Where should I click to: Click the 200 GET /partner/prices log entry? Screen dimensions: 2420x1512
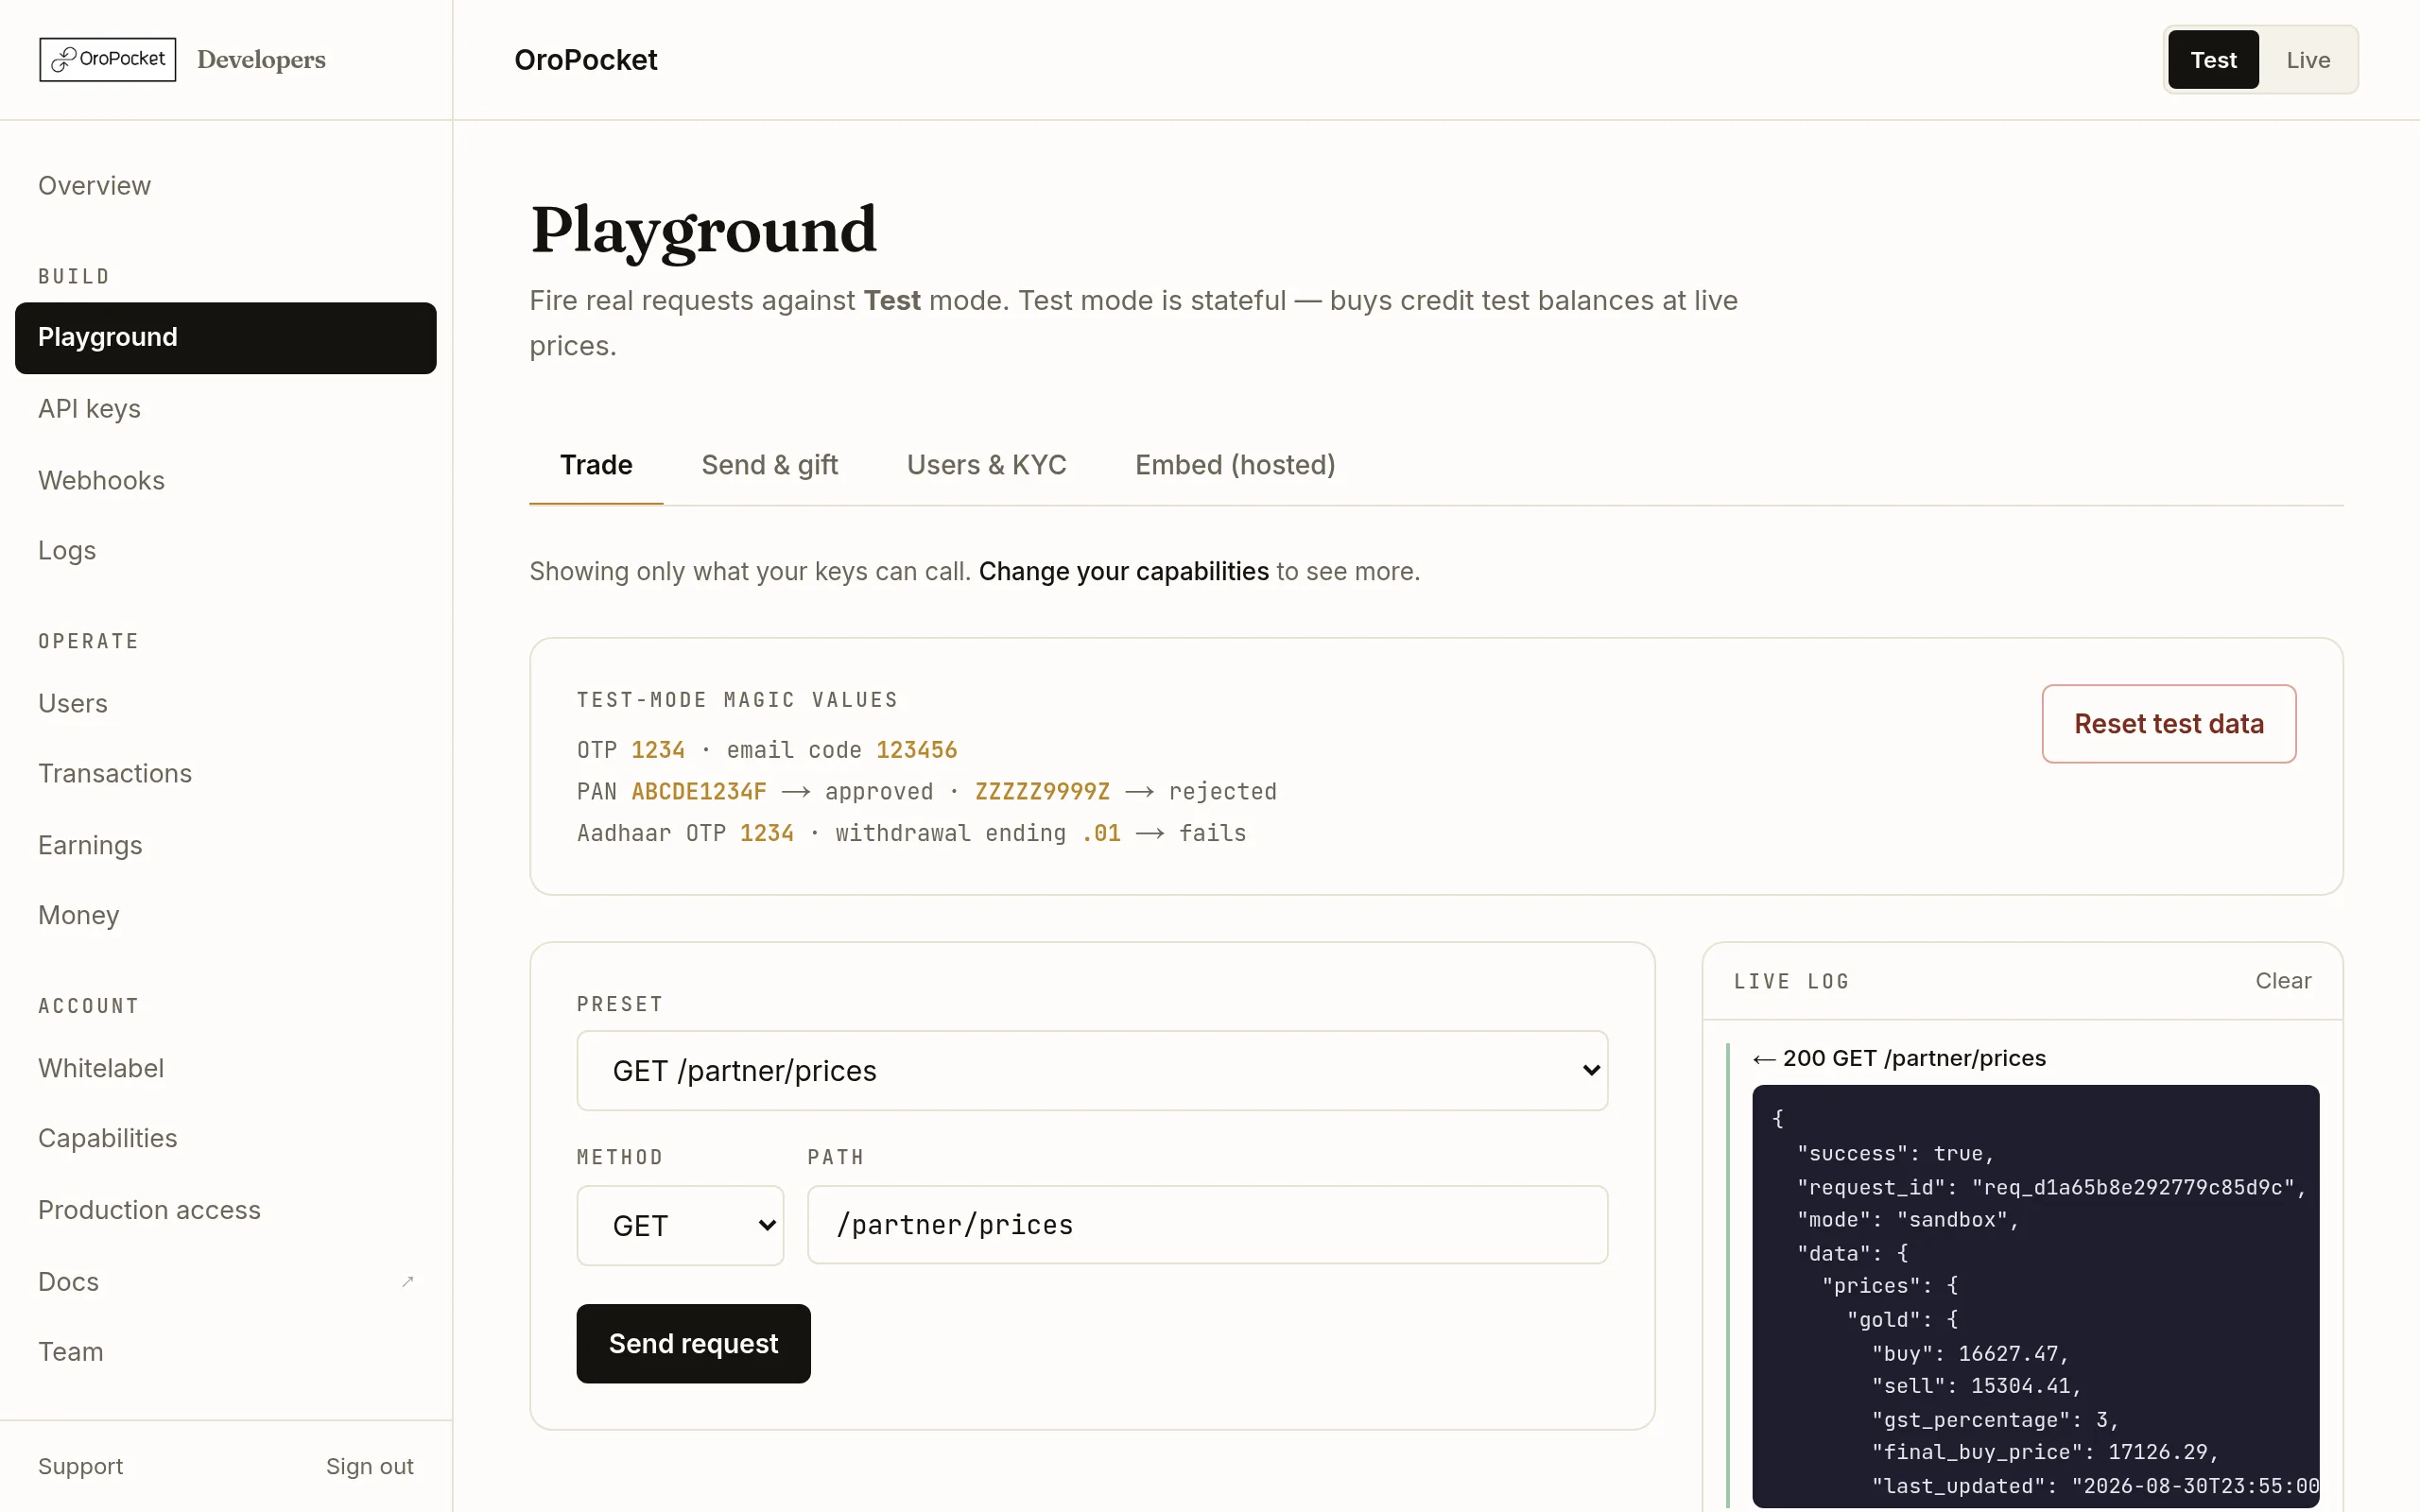pos(1899,1058)
